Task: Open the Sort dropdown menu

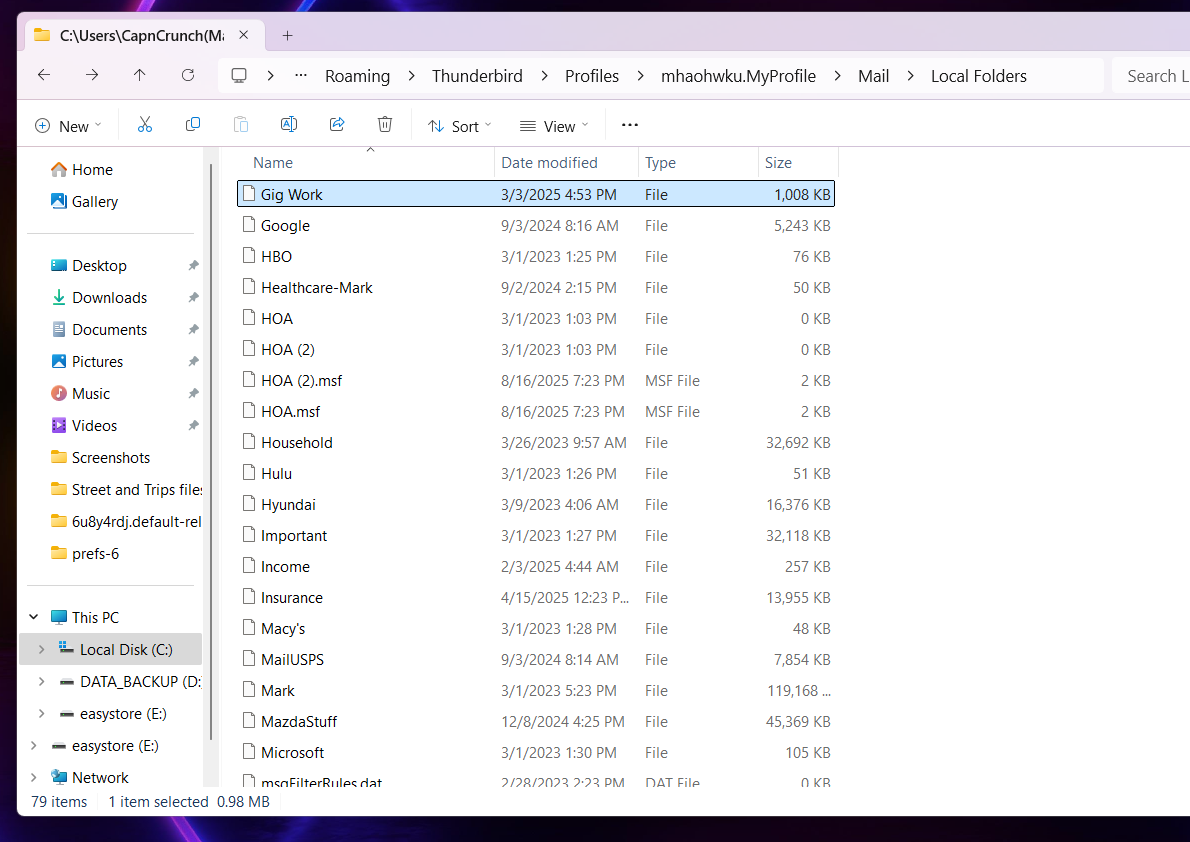Action: [x=459, y=126]
